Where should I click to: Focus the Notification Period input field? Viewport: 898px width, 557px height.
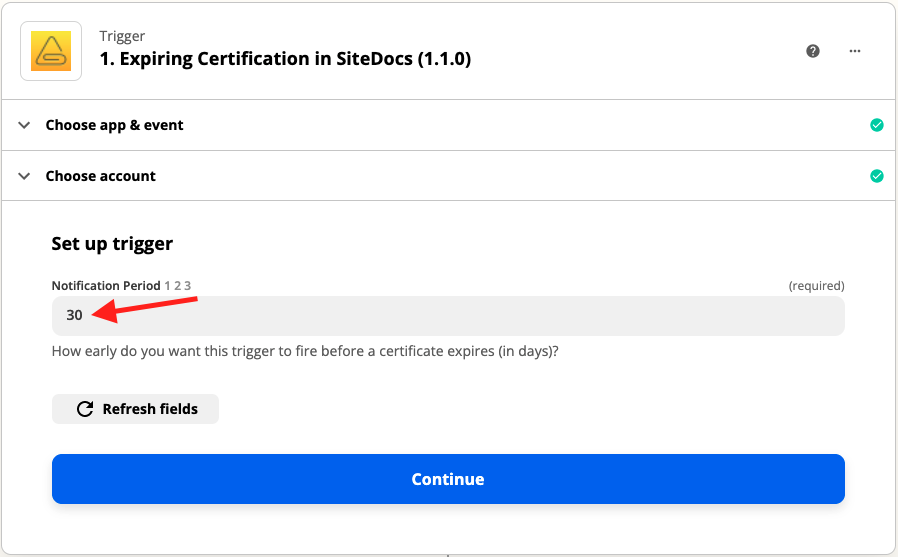click(x=448, y=315)
